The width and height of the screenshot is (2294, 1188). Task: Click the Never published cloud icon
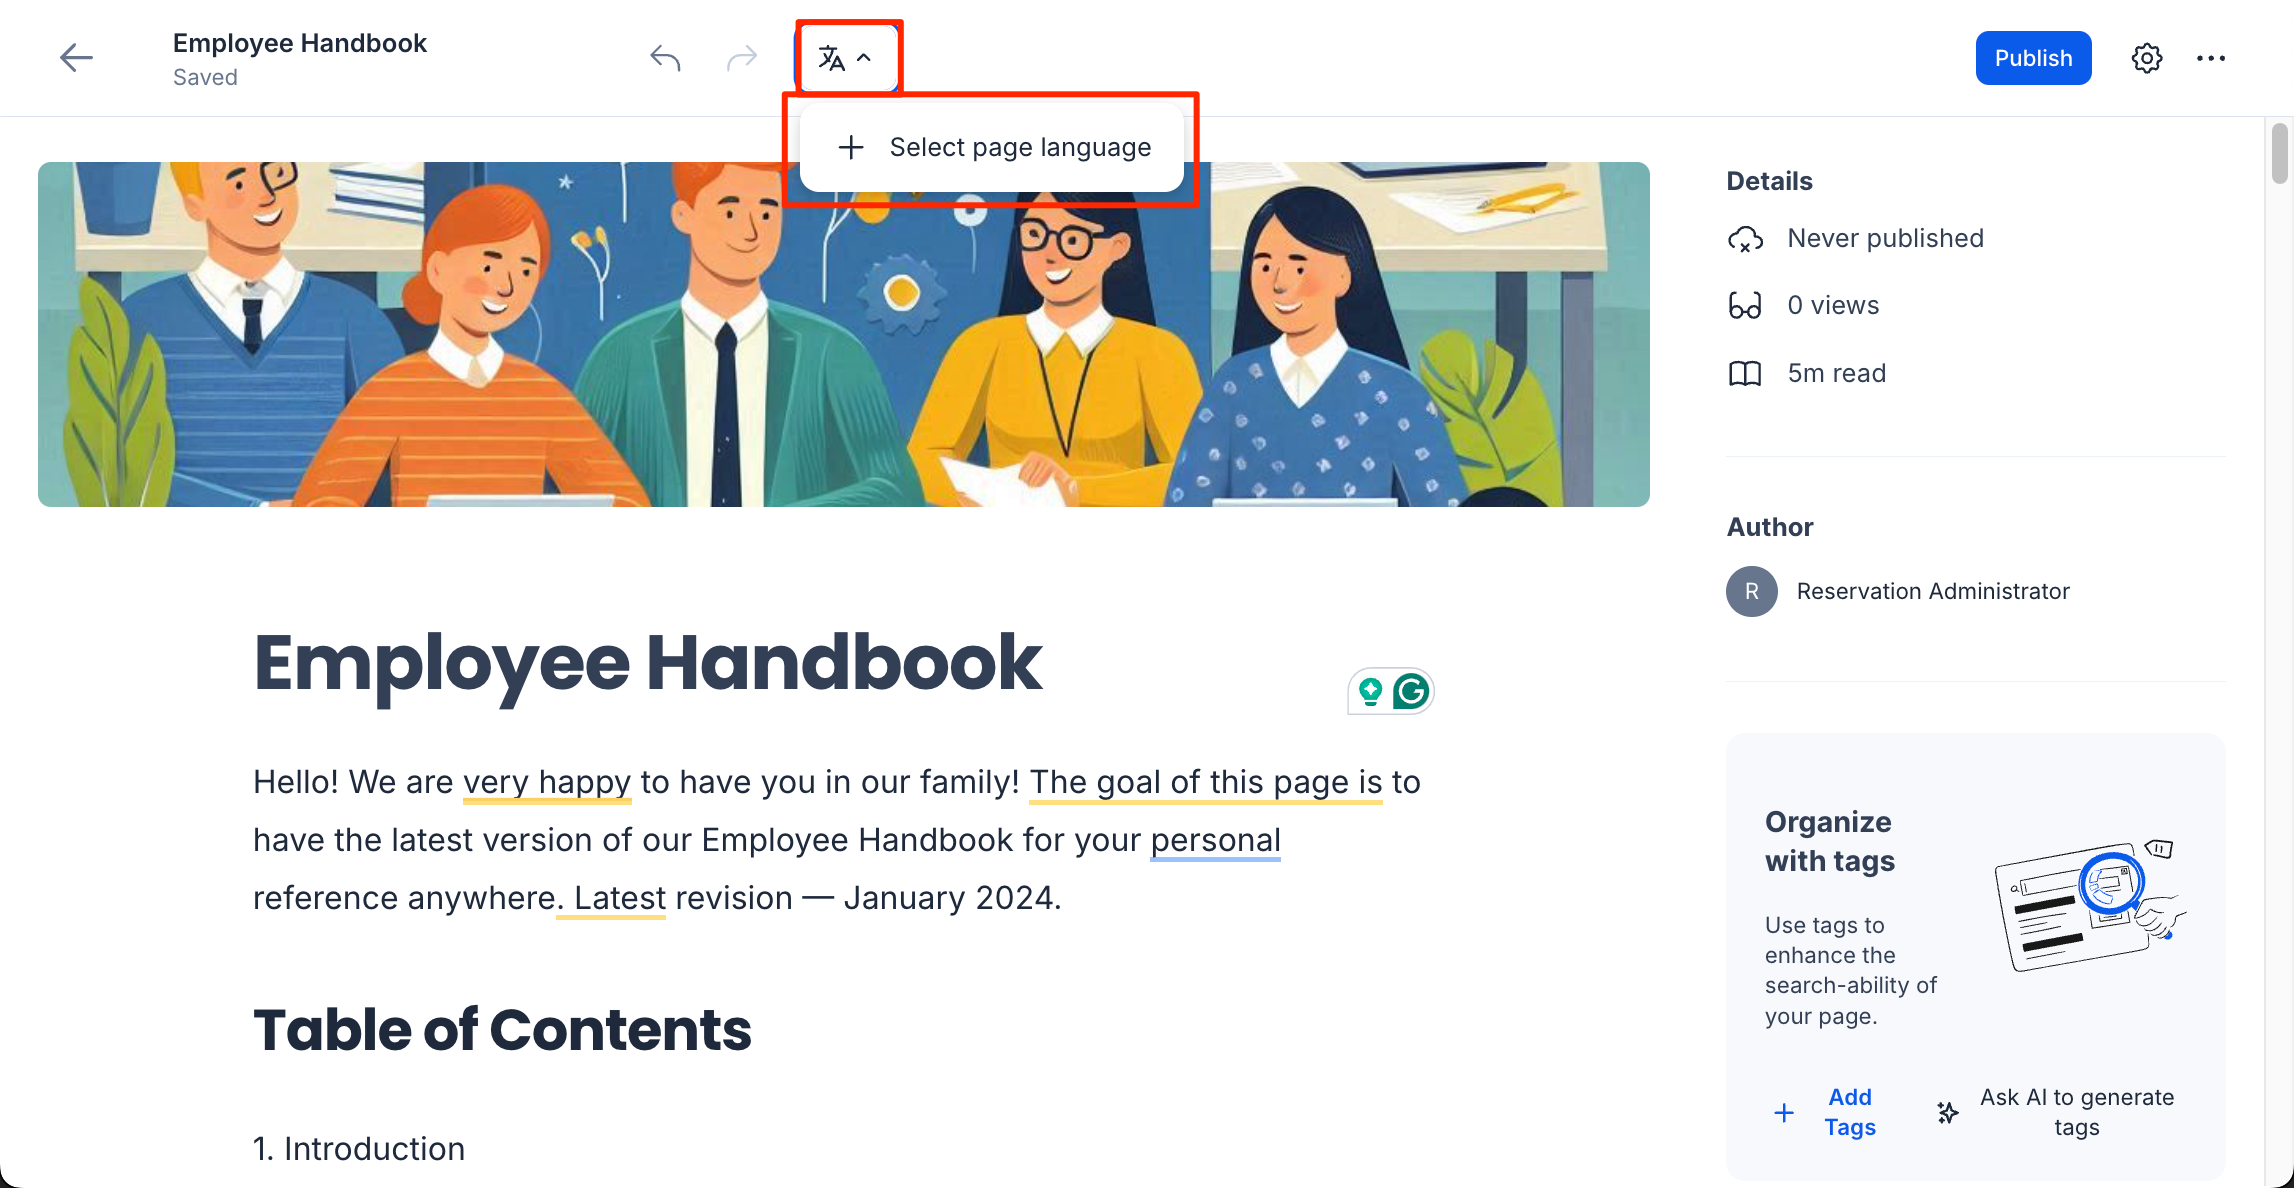(x=1745, y=239)
